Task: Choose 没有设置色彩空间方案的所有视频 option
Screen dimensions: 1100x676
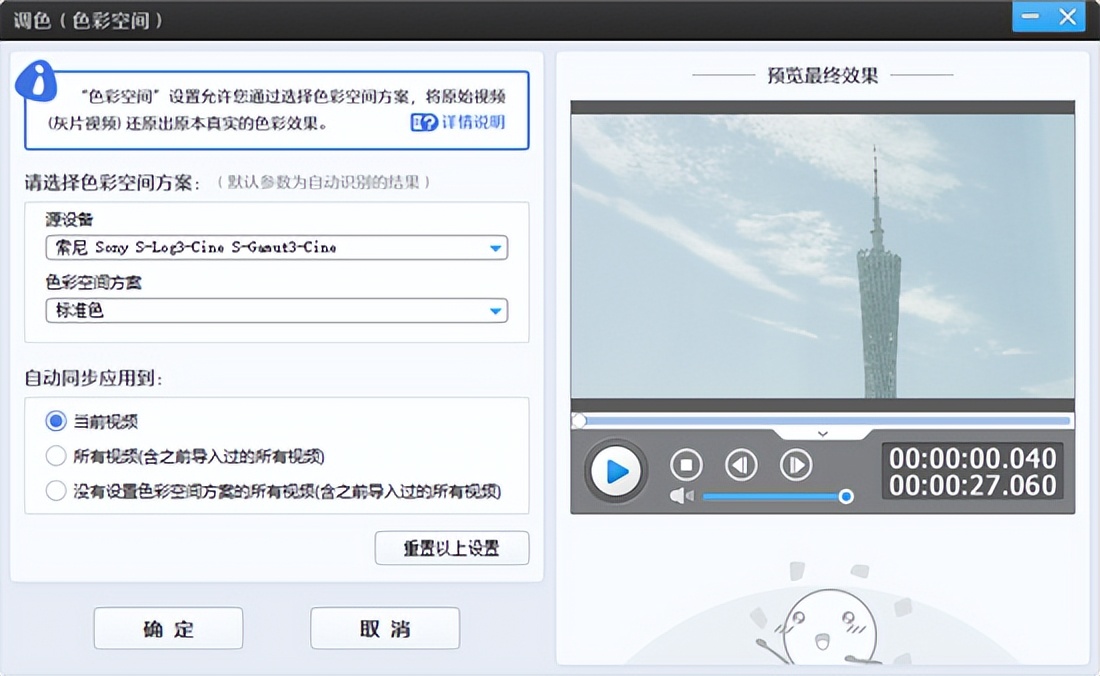Action: (x=56, y=491)
